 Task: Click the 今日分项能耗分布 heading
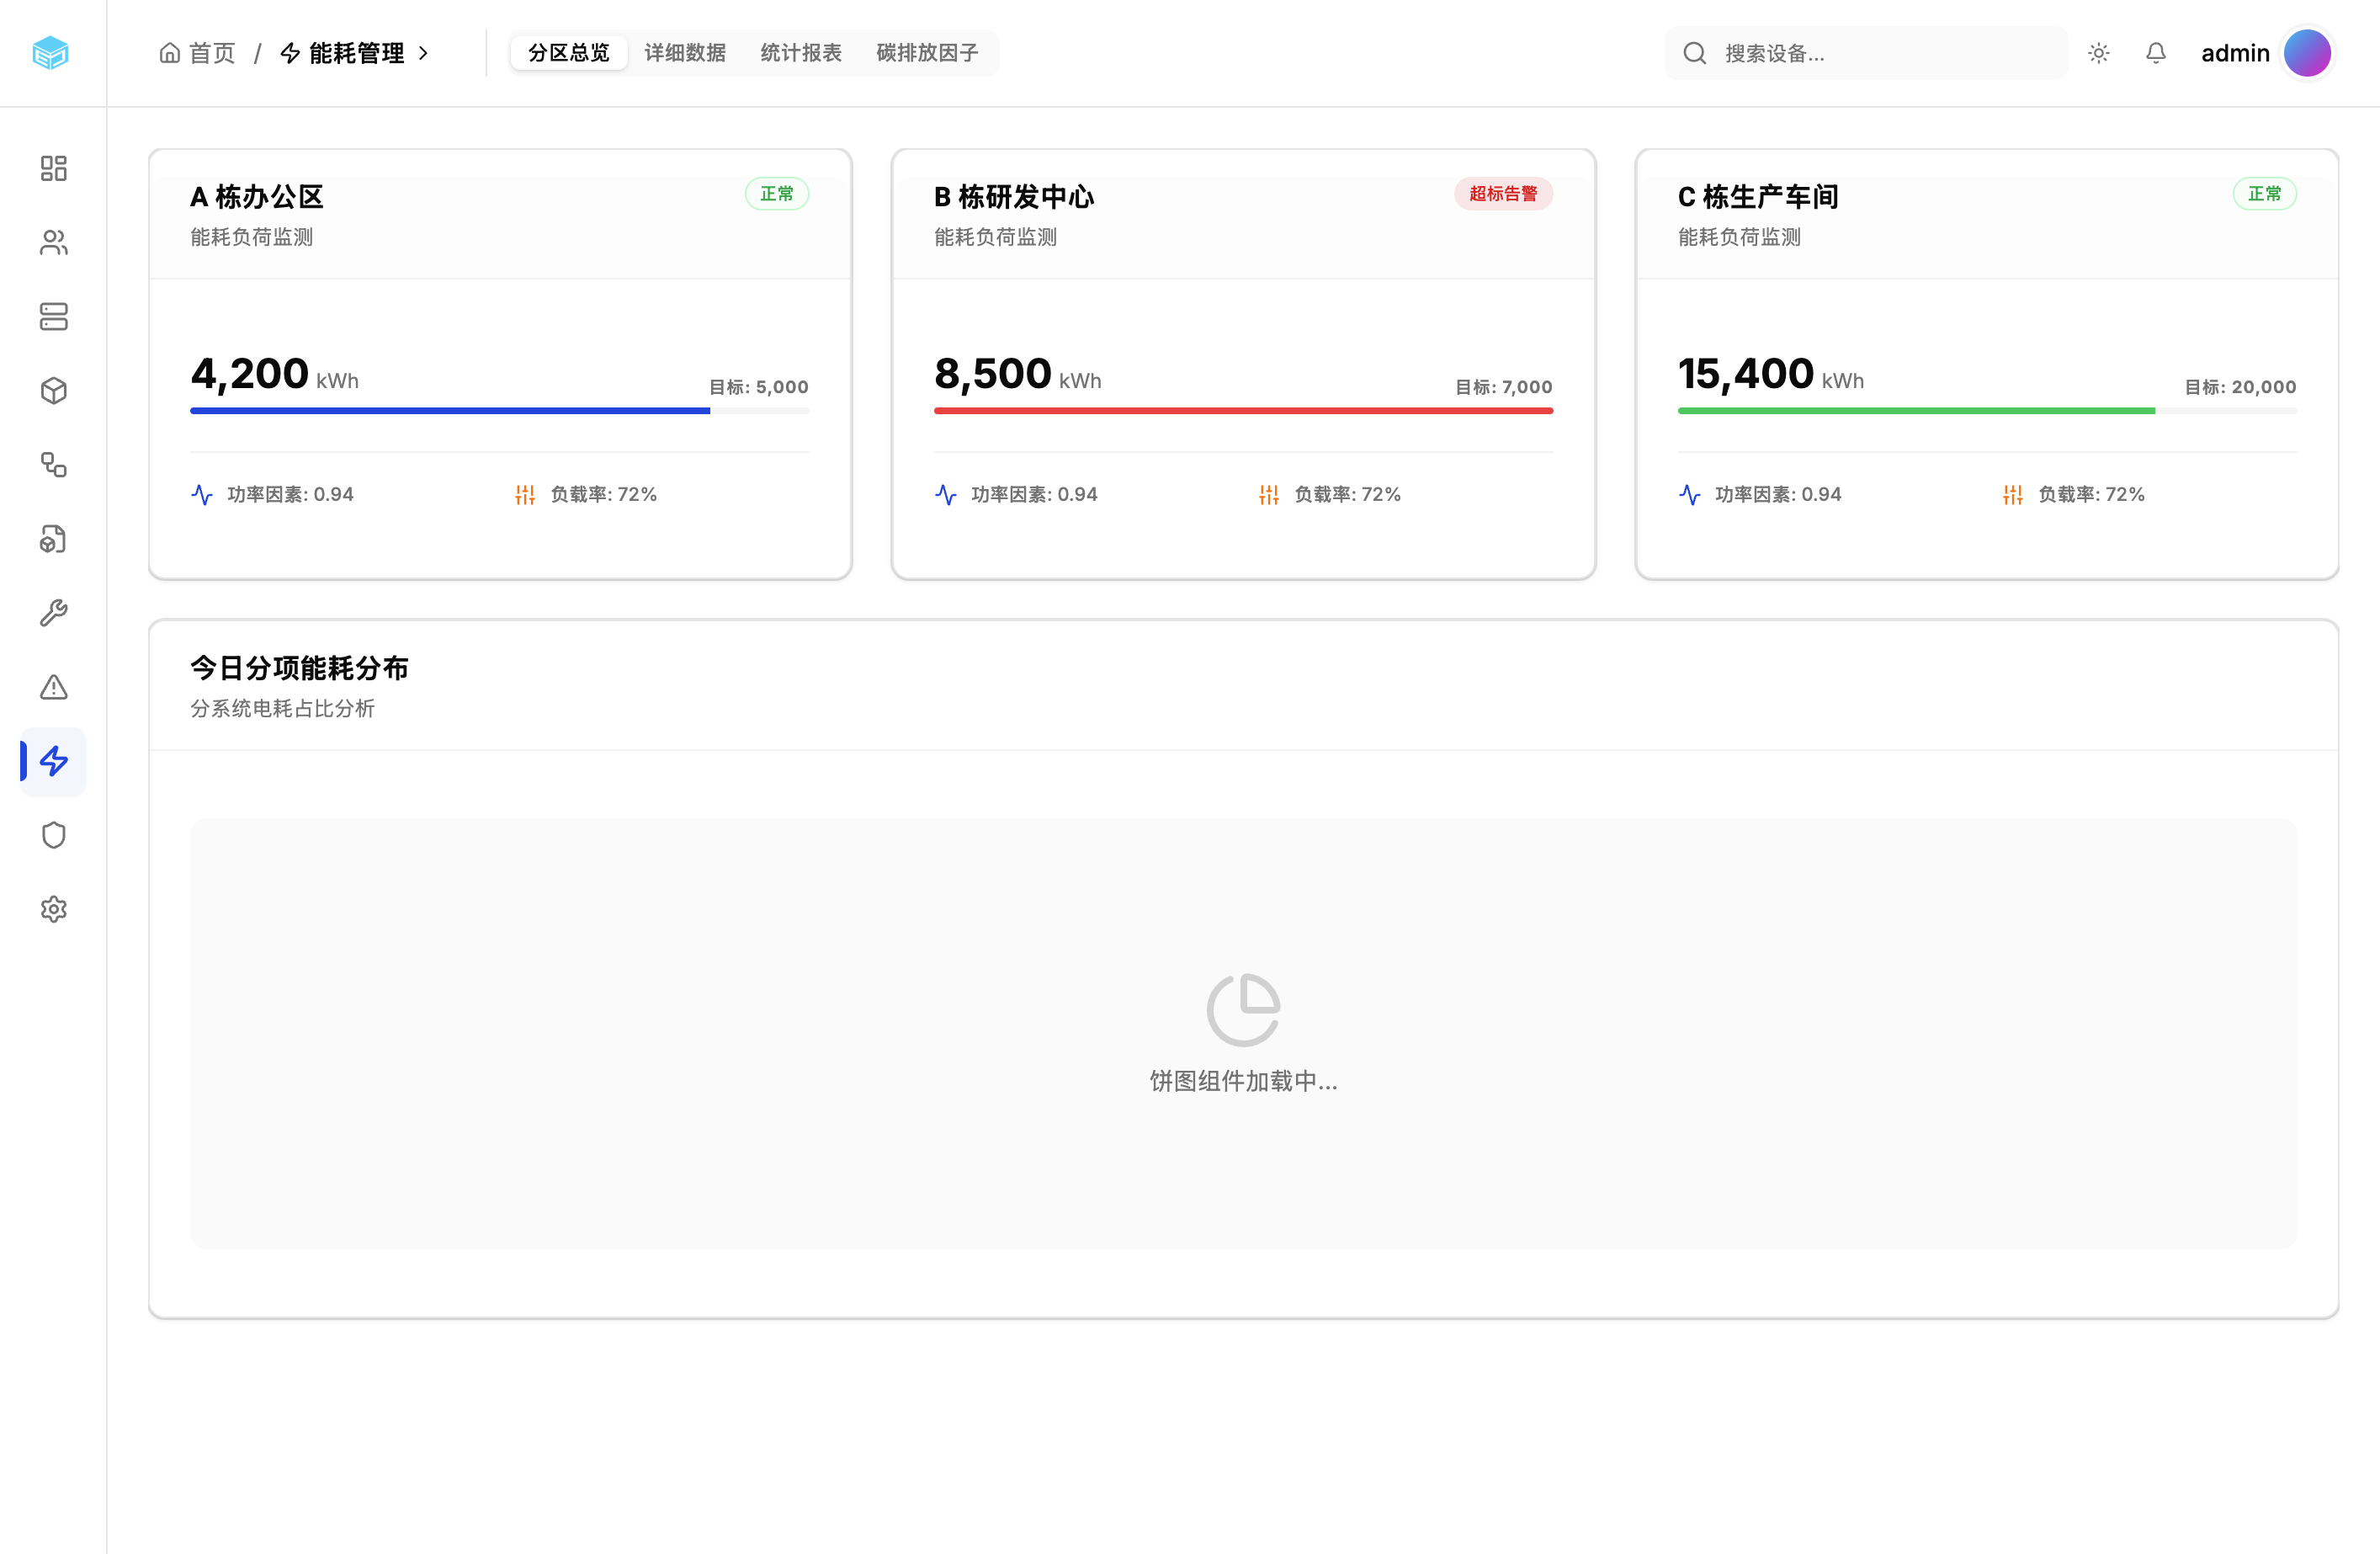click(299, 668)
